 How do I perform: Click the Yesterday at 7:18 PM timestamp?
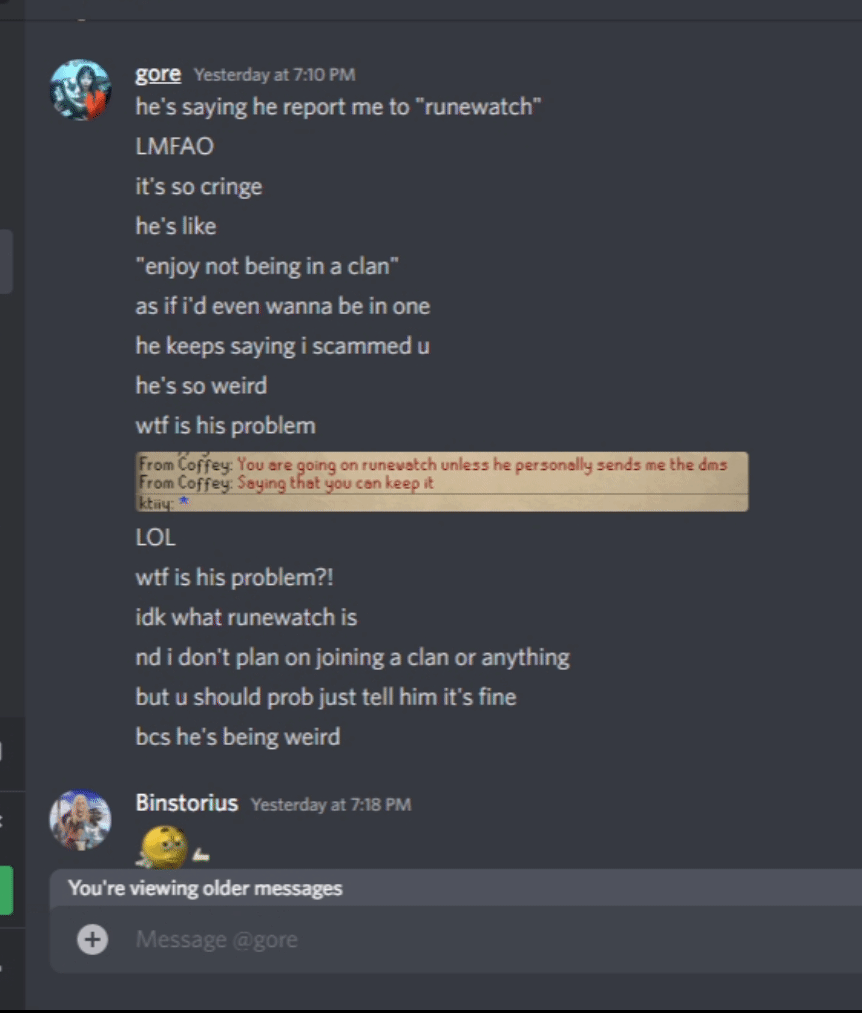(331, 805)
